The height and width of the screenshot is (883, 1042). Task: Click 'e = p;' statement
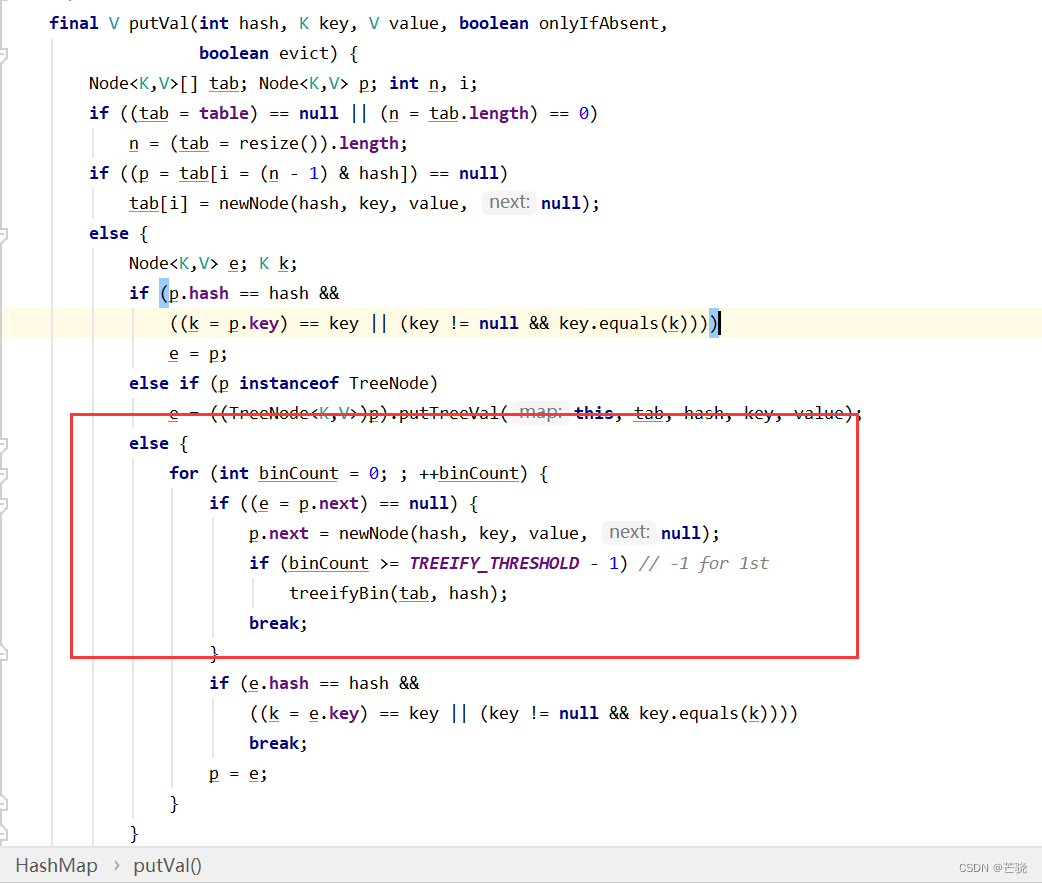[198, 353]
